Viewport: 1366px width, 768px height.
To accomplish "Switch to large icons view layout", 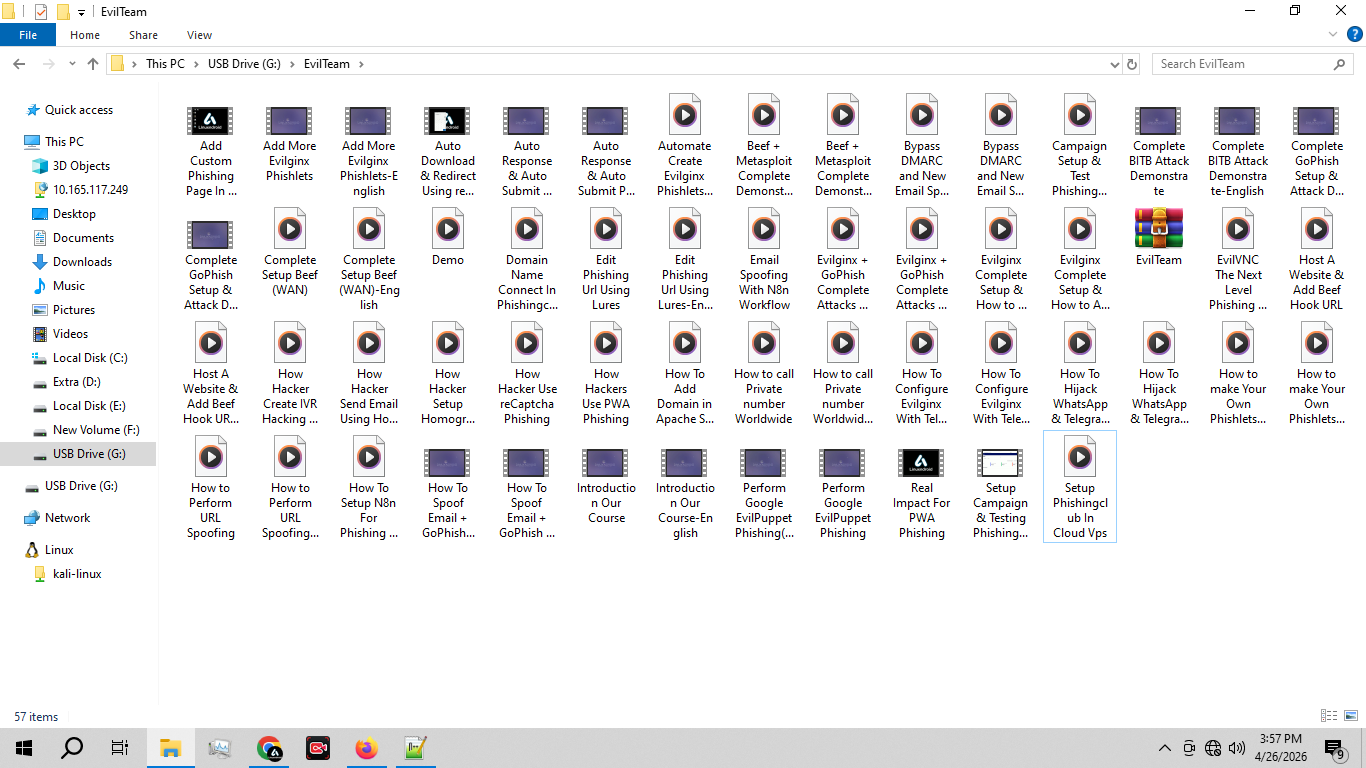I will tap(1350, 716).
